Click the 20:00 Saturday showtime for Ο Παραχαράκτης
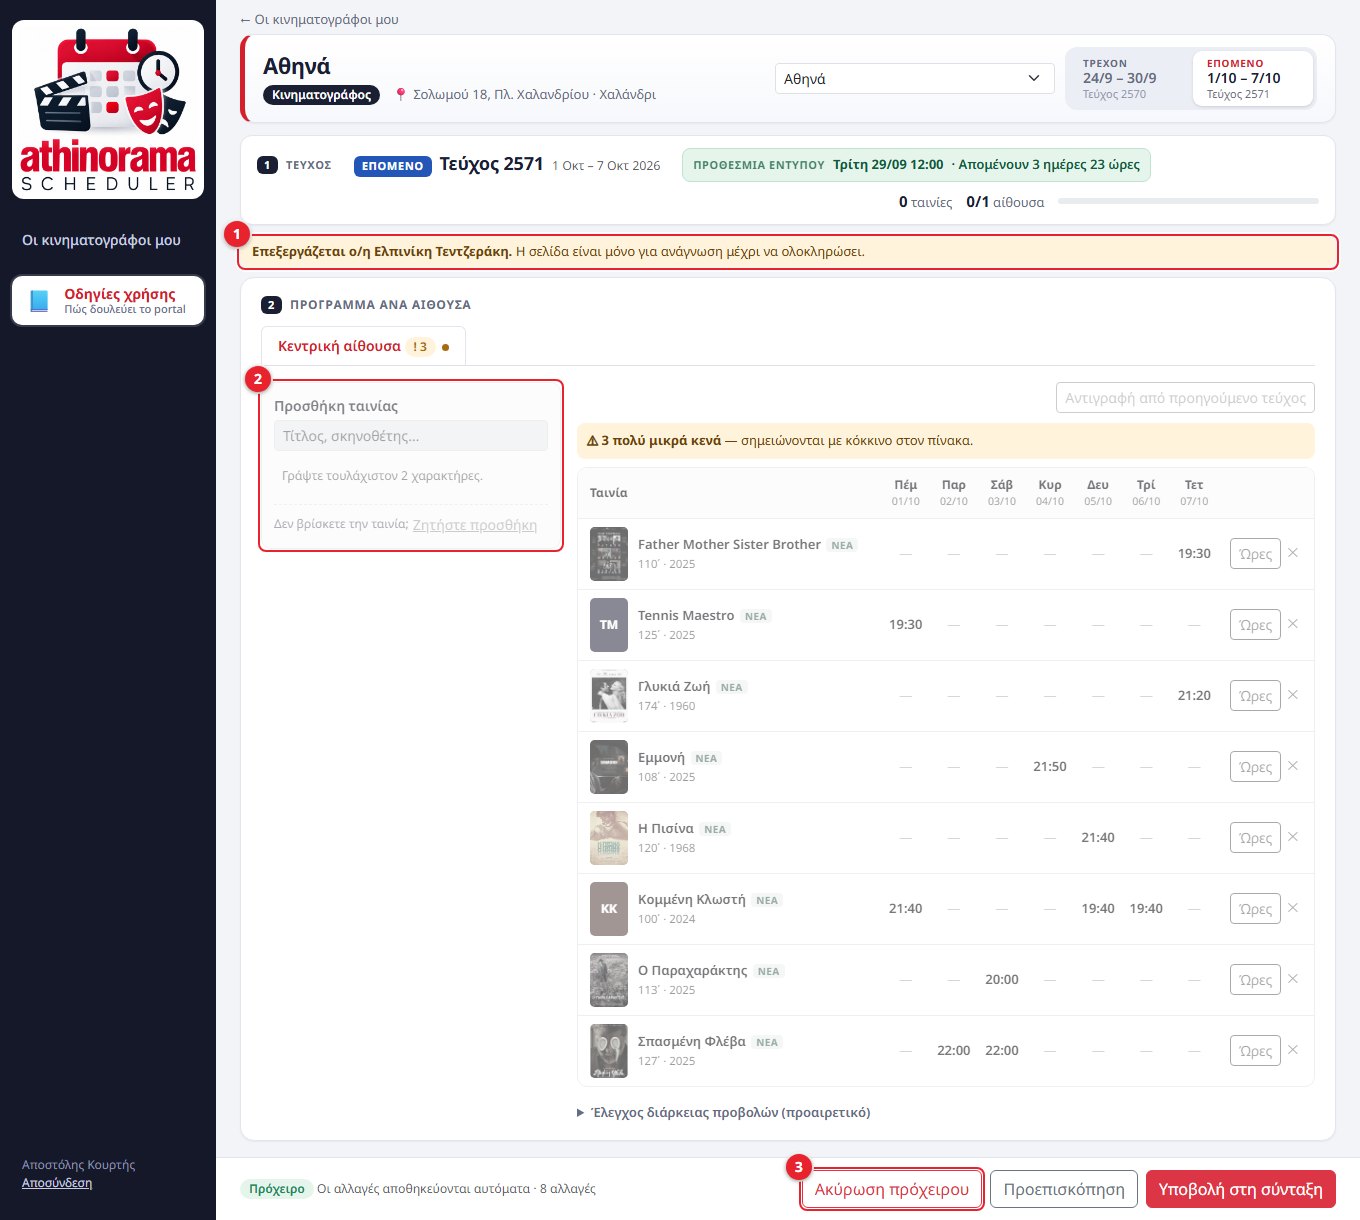1360x1220 pixels. pos(1002,980)
